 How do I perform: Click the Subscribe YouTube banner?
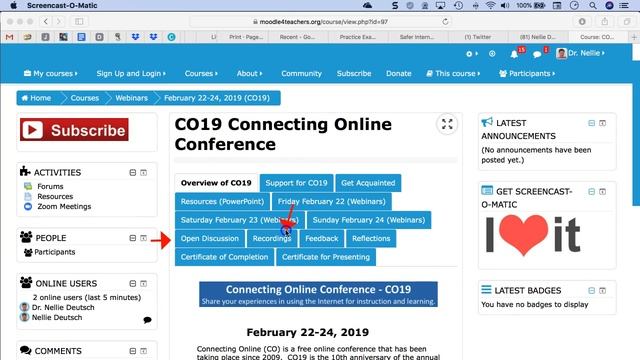click(x=74, y=130)
